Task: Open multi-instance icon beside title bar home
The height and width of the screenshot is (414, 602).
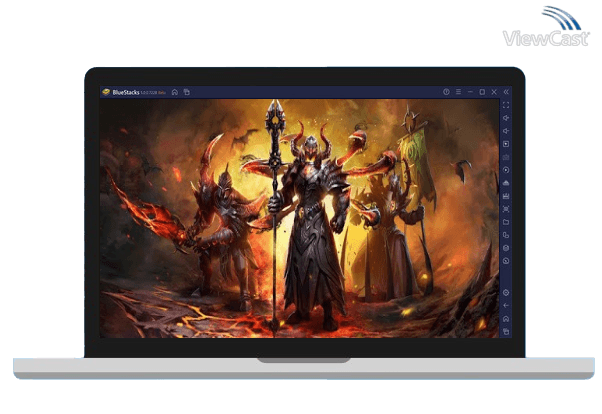Action: (x=187, y=92)
